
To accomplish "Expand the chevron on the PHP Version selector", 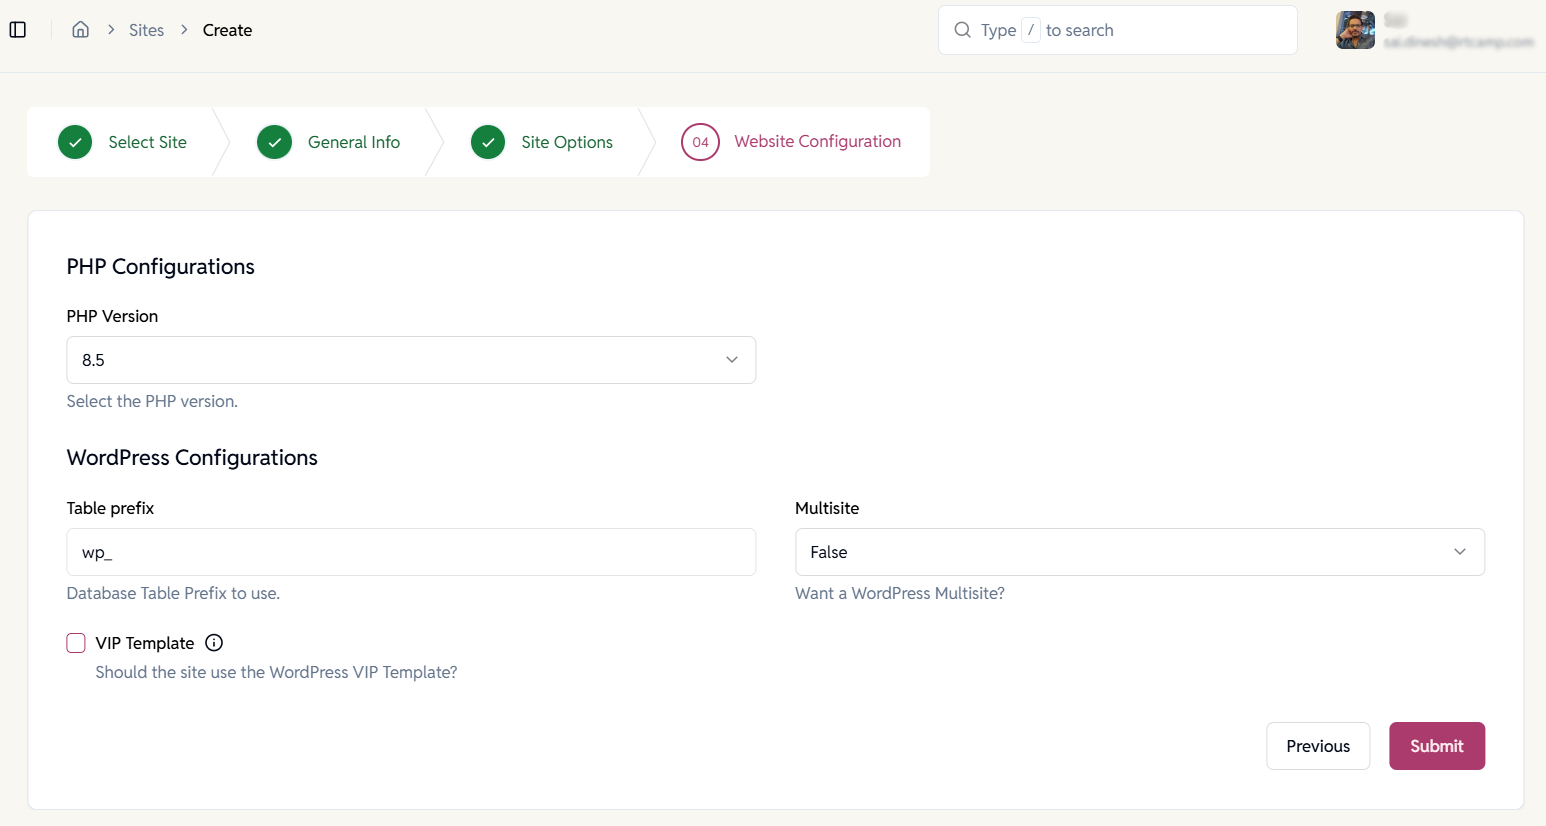I will click(731, 359).
